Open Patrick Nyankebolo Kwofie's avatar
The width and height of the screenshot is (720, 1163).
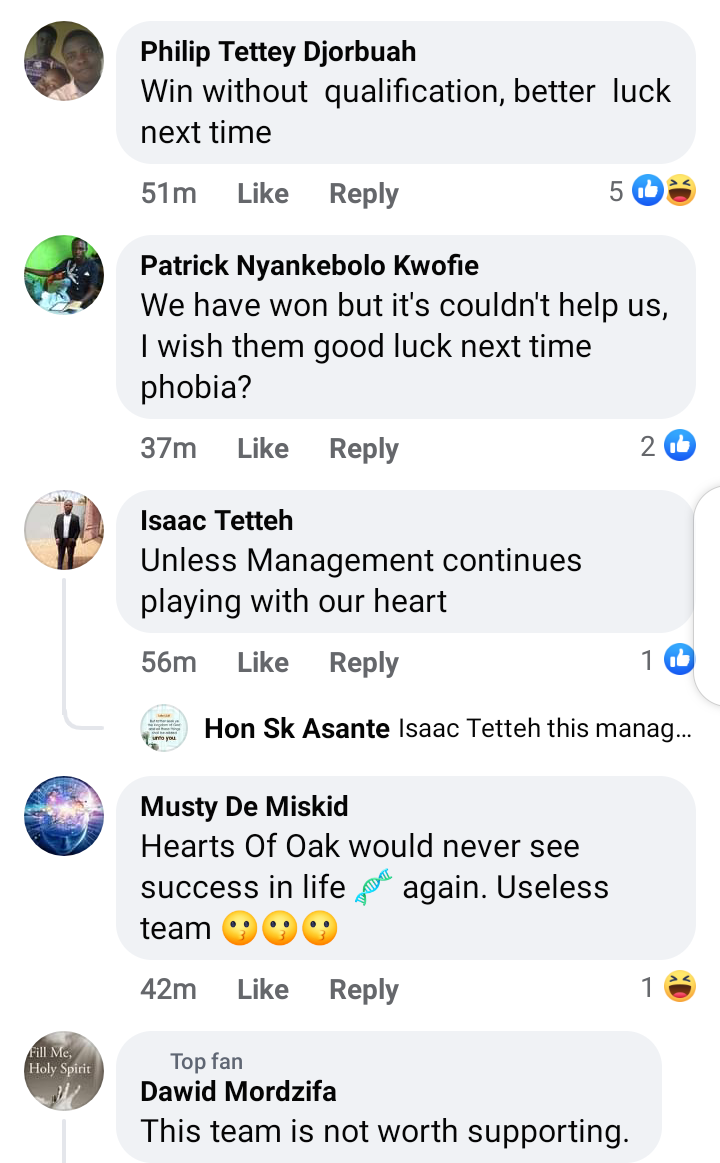tap(63, 275)
